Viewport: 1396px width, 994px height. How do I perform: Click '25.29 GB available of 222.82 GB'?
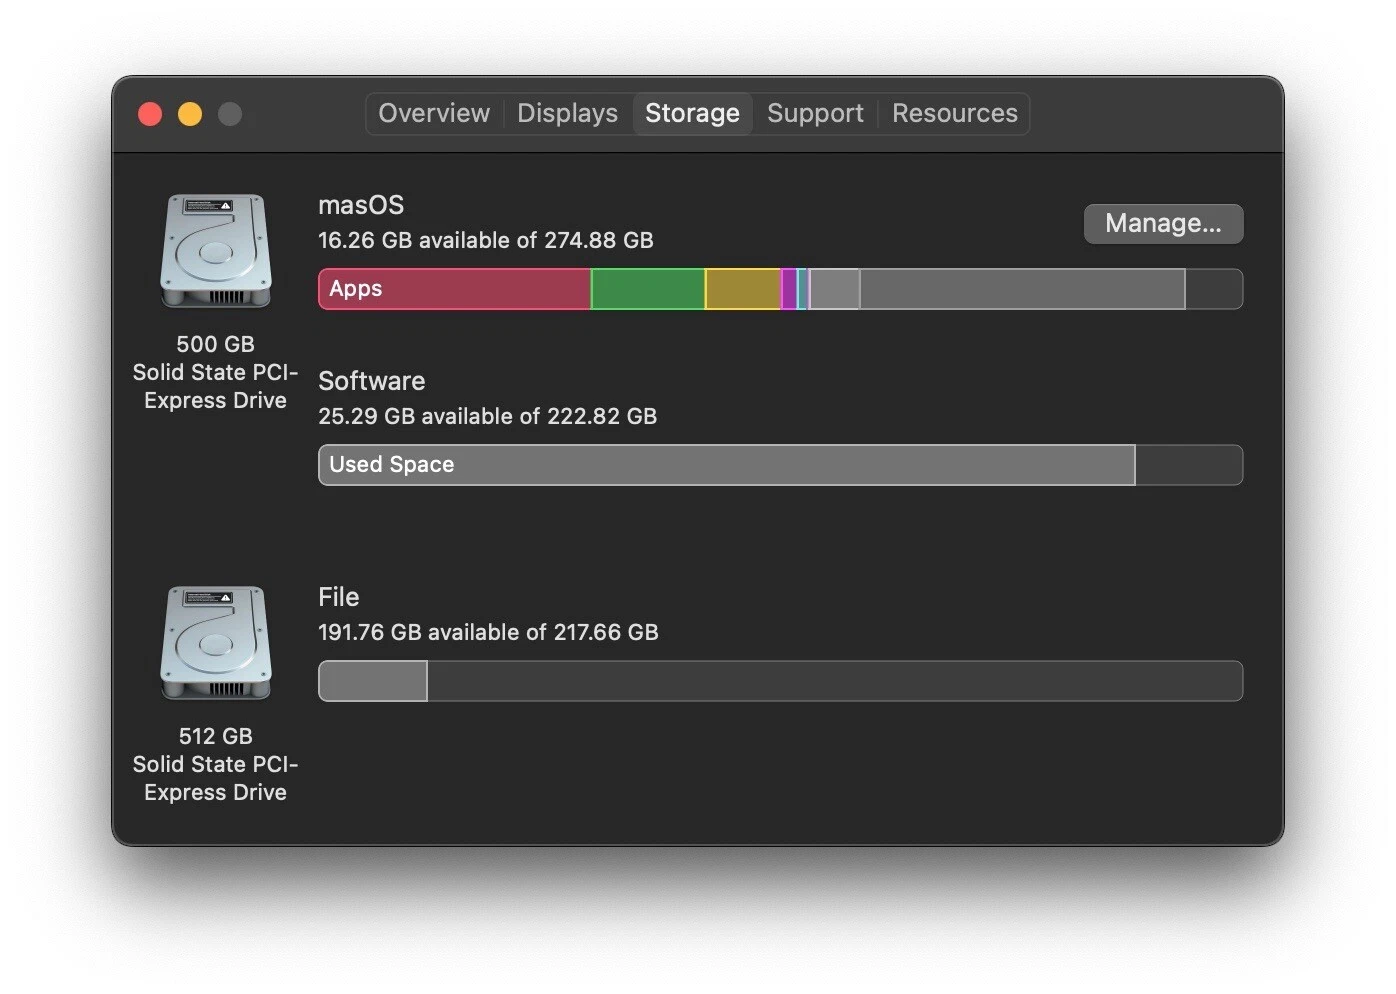coord(488,416)
